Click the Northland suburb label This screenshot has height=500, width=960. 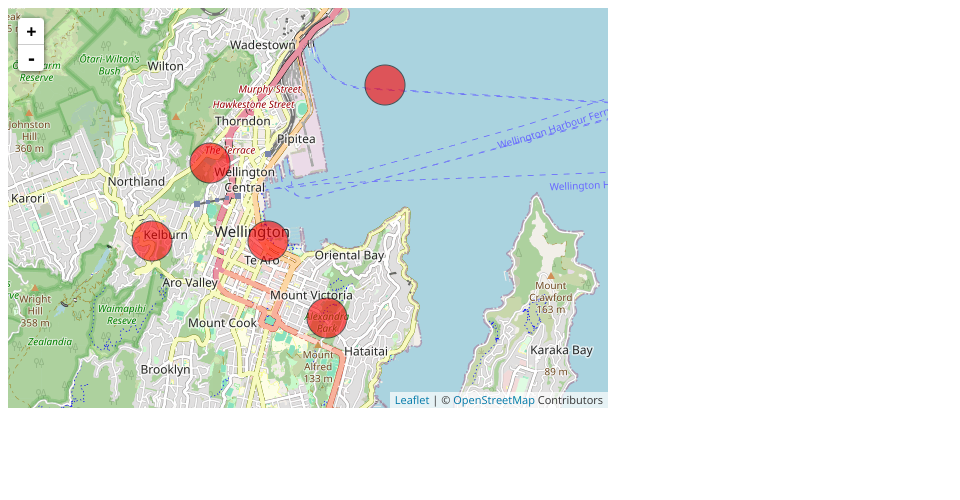[136, 182]
